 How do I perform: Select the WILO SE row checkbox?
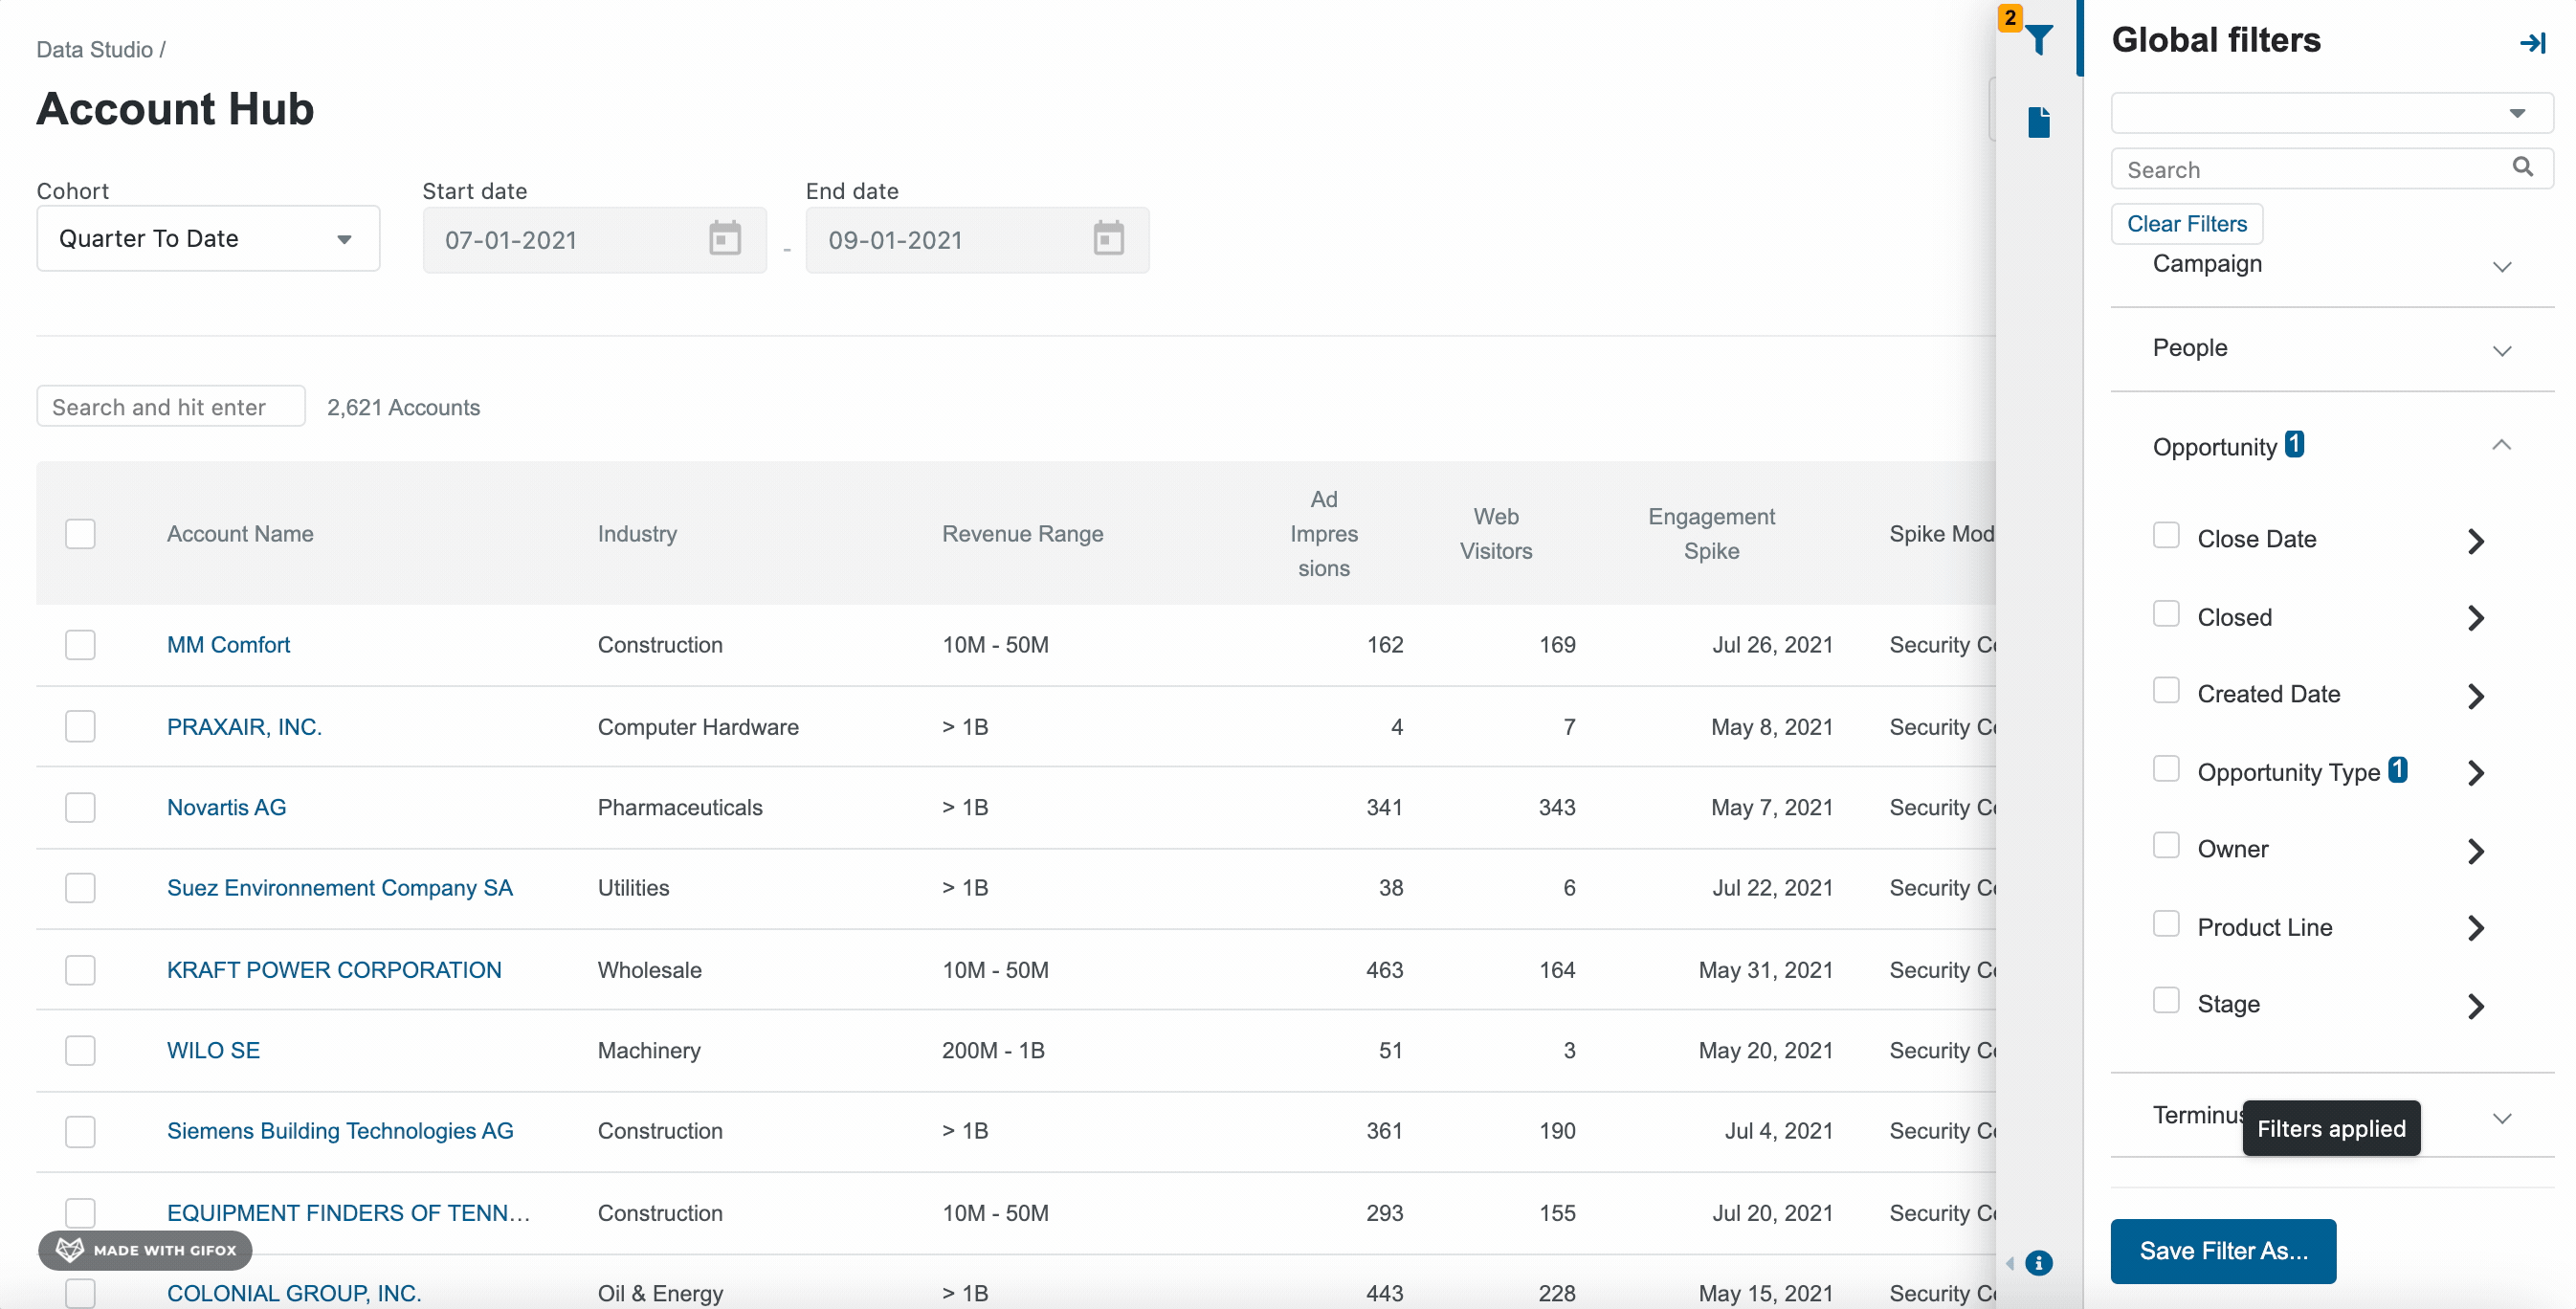coord(80,1050)
